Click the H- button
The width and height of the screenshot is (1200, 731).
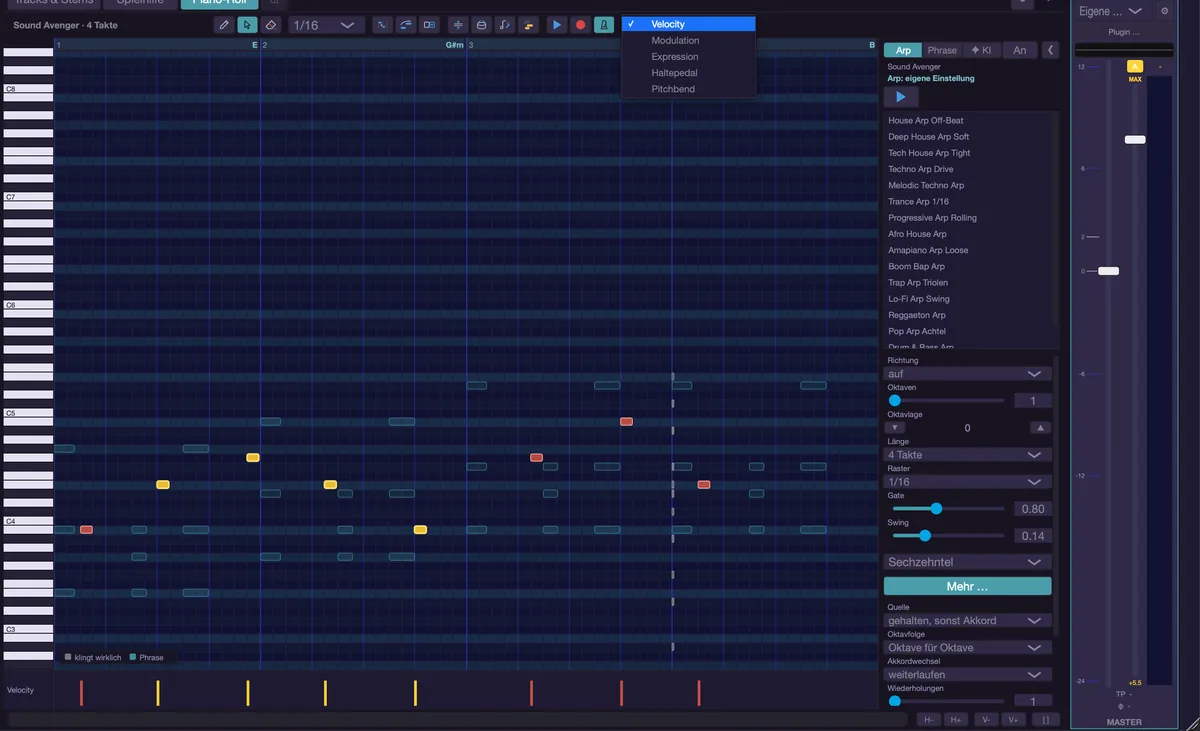(929, 720)
